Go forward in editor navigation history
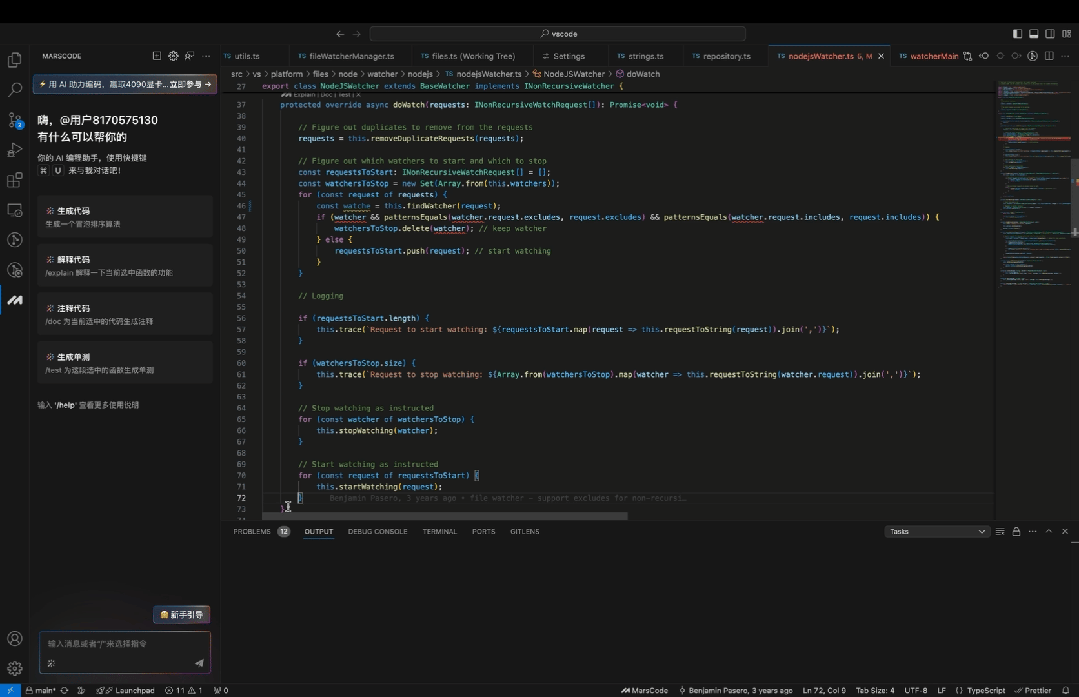1079x697 pixels. tap(356, 34)
